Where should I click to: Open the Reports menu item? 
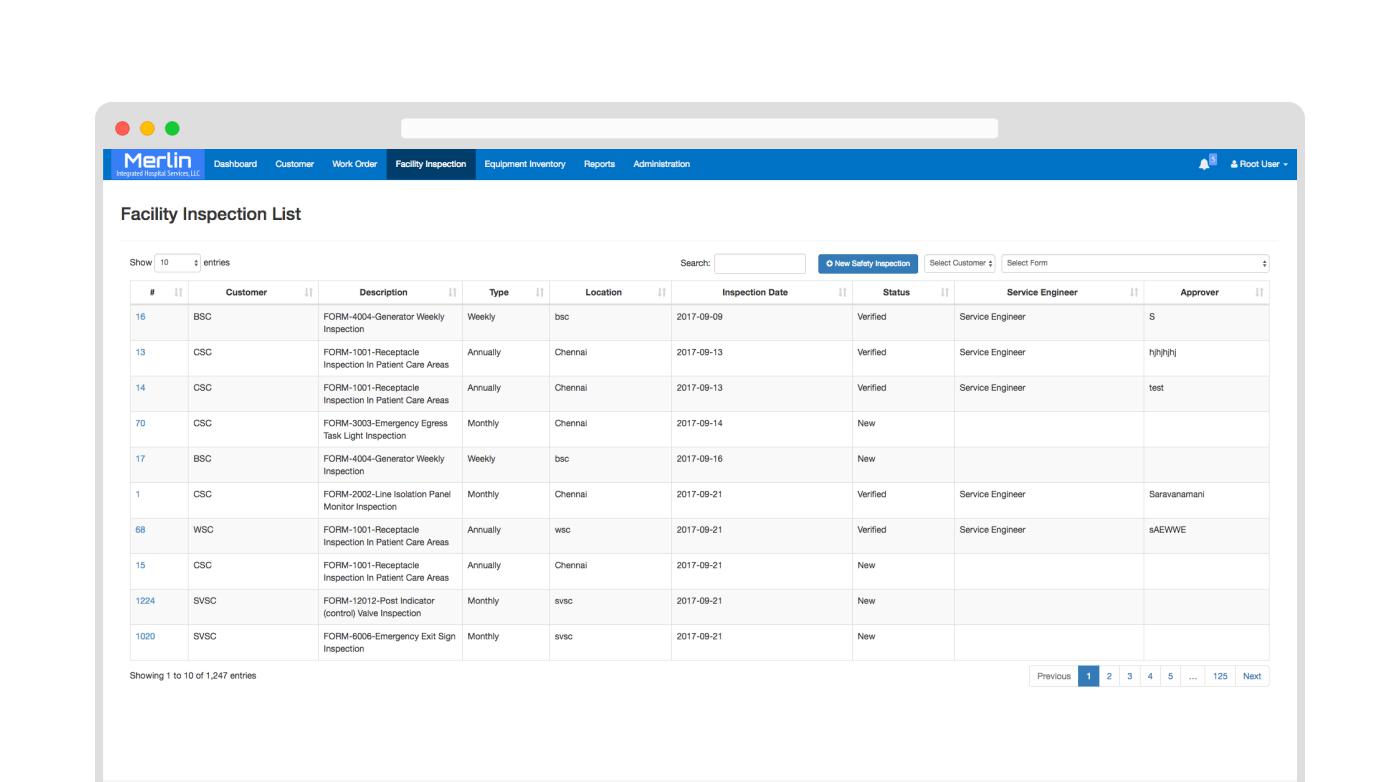pos(599,164)
